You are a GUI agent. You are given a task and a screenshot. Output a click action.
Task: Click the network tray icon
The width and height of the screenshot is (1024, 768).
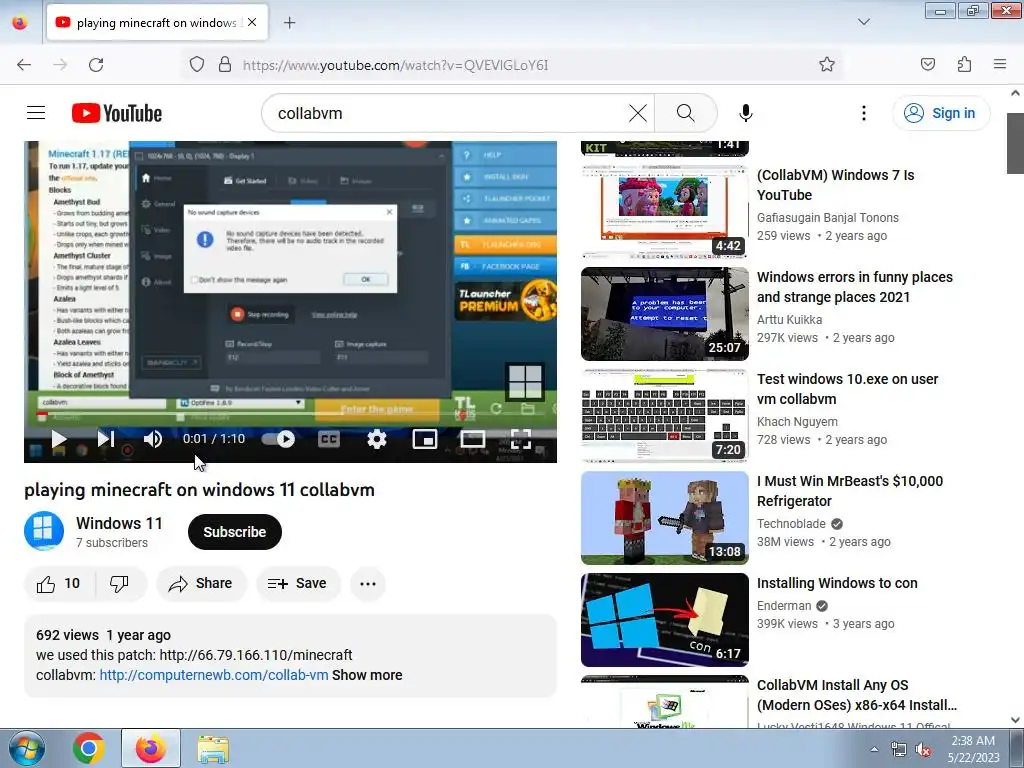pyautogui.click(x=899, y=750)
